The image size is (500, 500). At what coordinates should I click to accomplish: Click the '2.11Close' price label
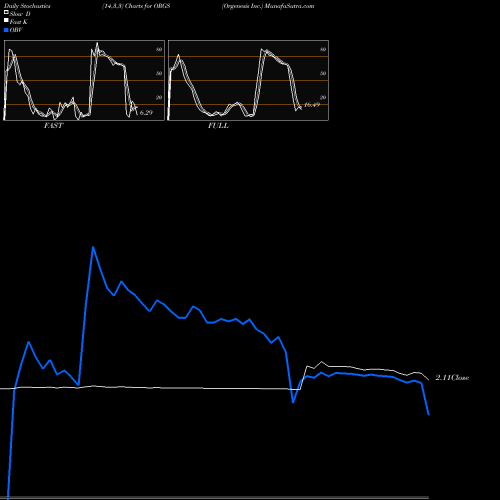[x=452, y=378]
